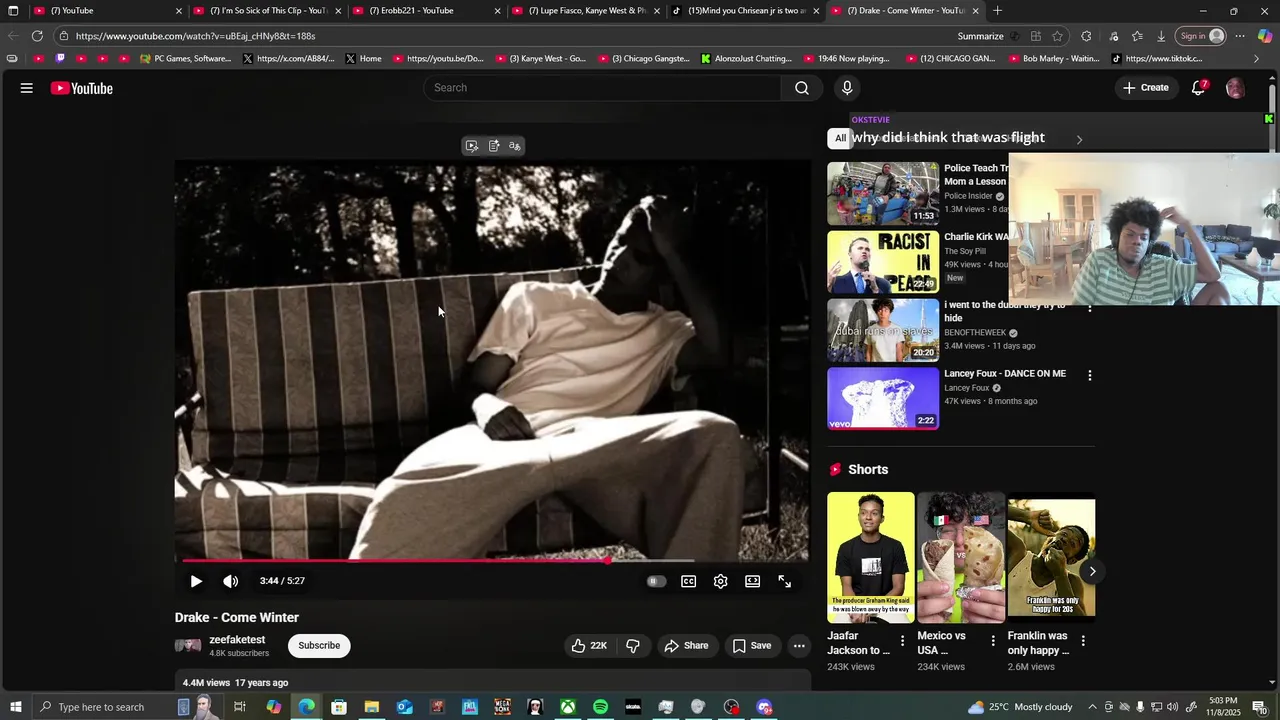The image size is (1280, 720).
Task: Open the browser downloads icon
Action: click(1161, 36)
